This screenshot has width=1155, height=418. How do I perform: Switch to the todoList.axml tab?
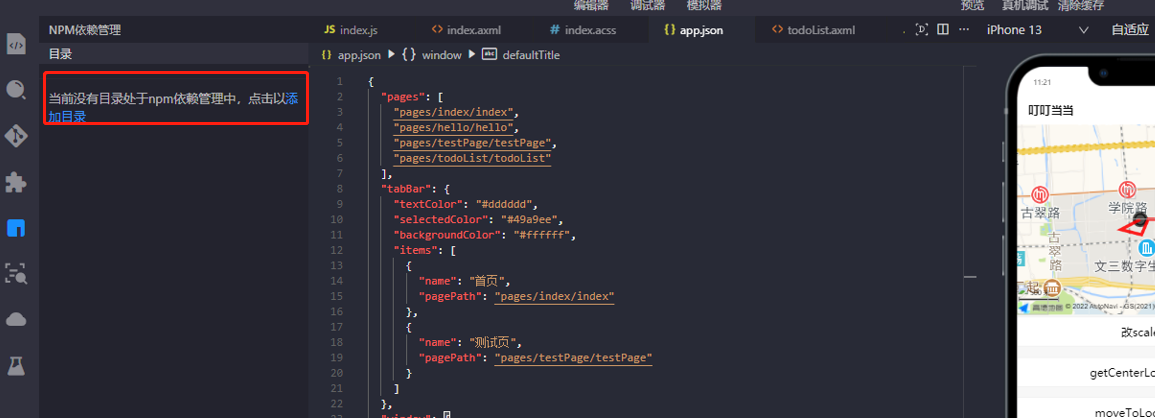coord(813,30)
